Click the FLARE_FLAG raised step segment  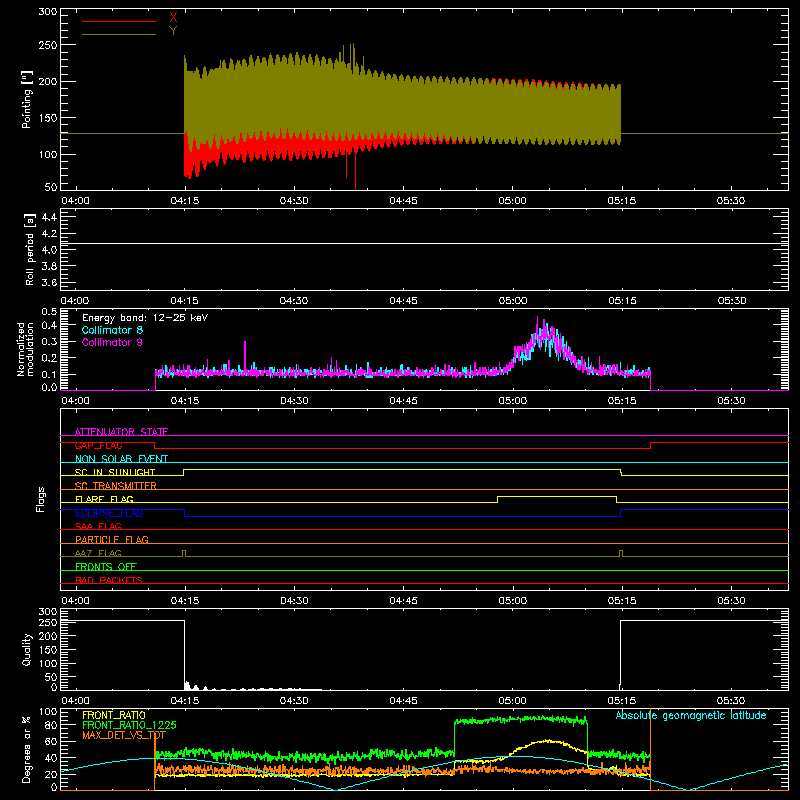(x=557, y=496)
